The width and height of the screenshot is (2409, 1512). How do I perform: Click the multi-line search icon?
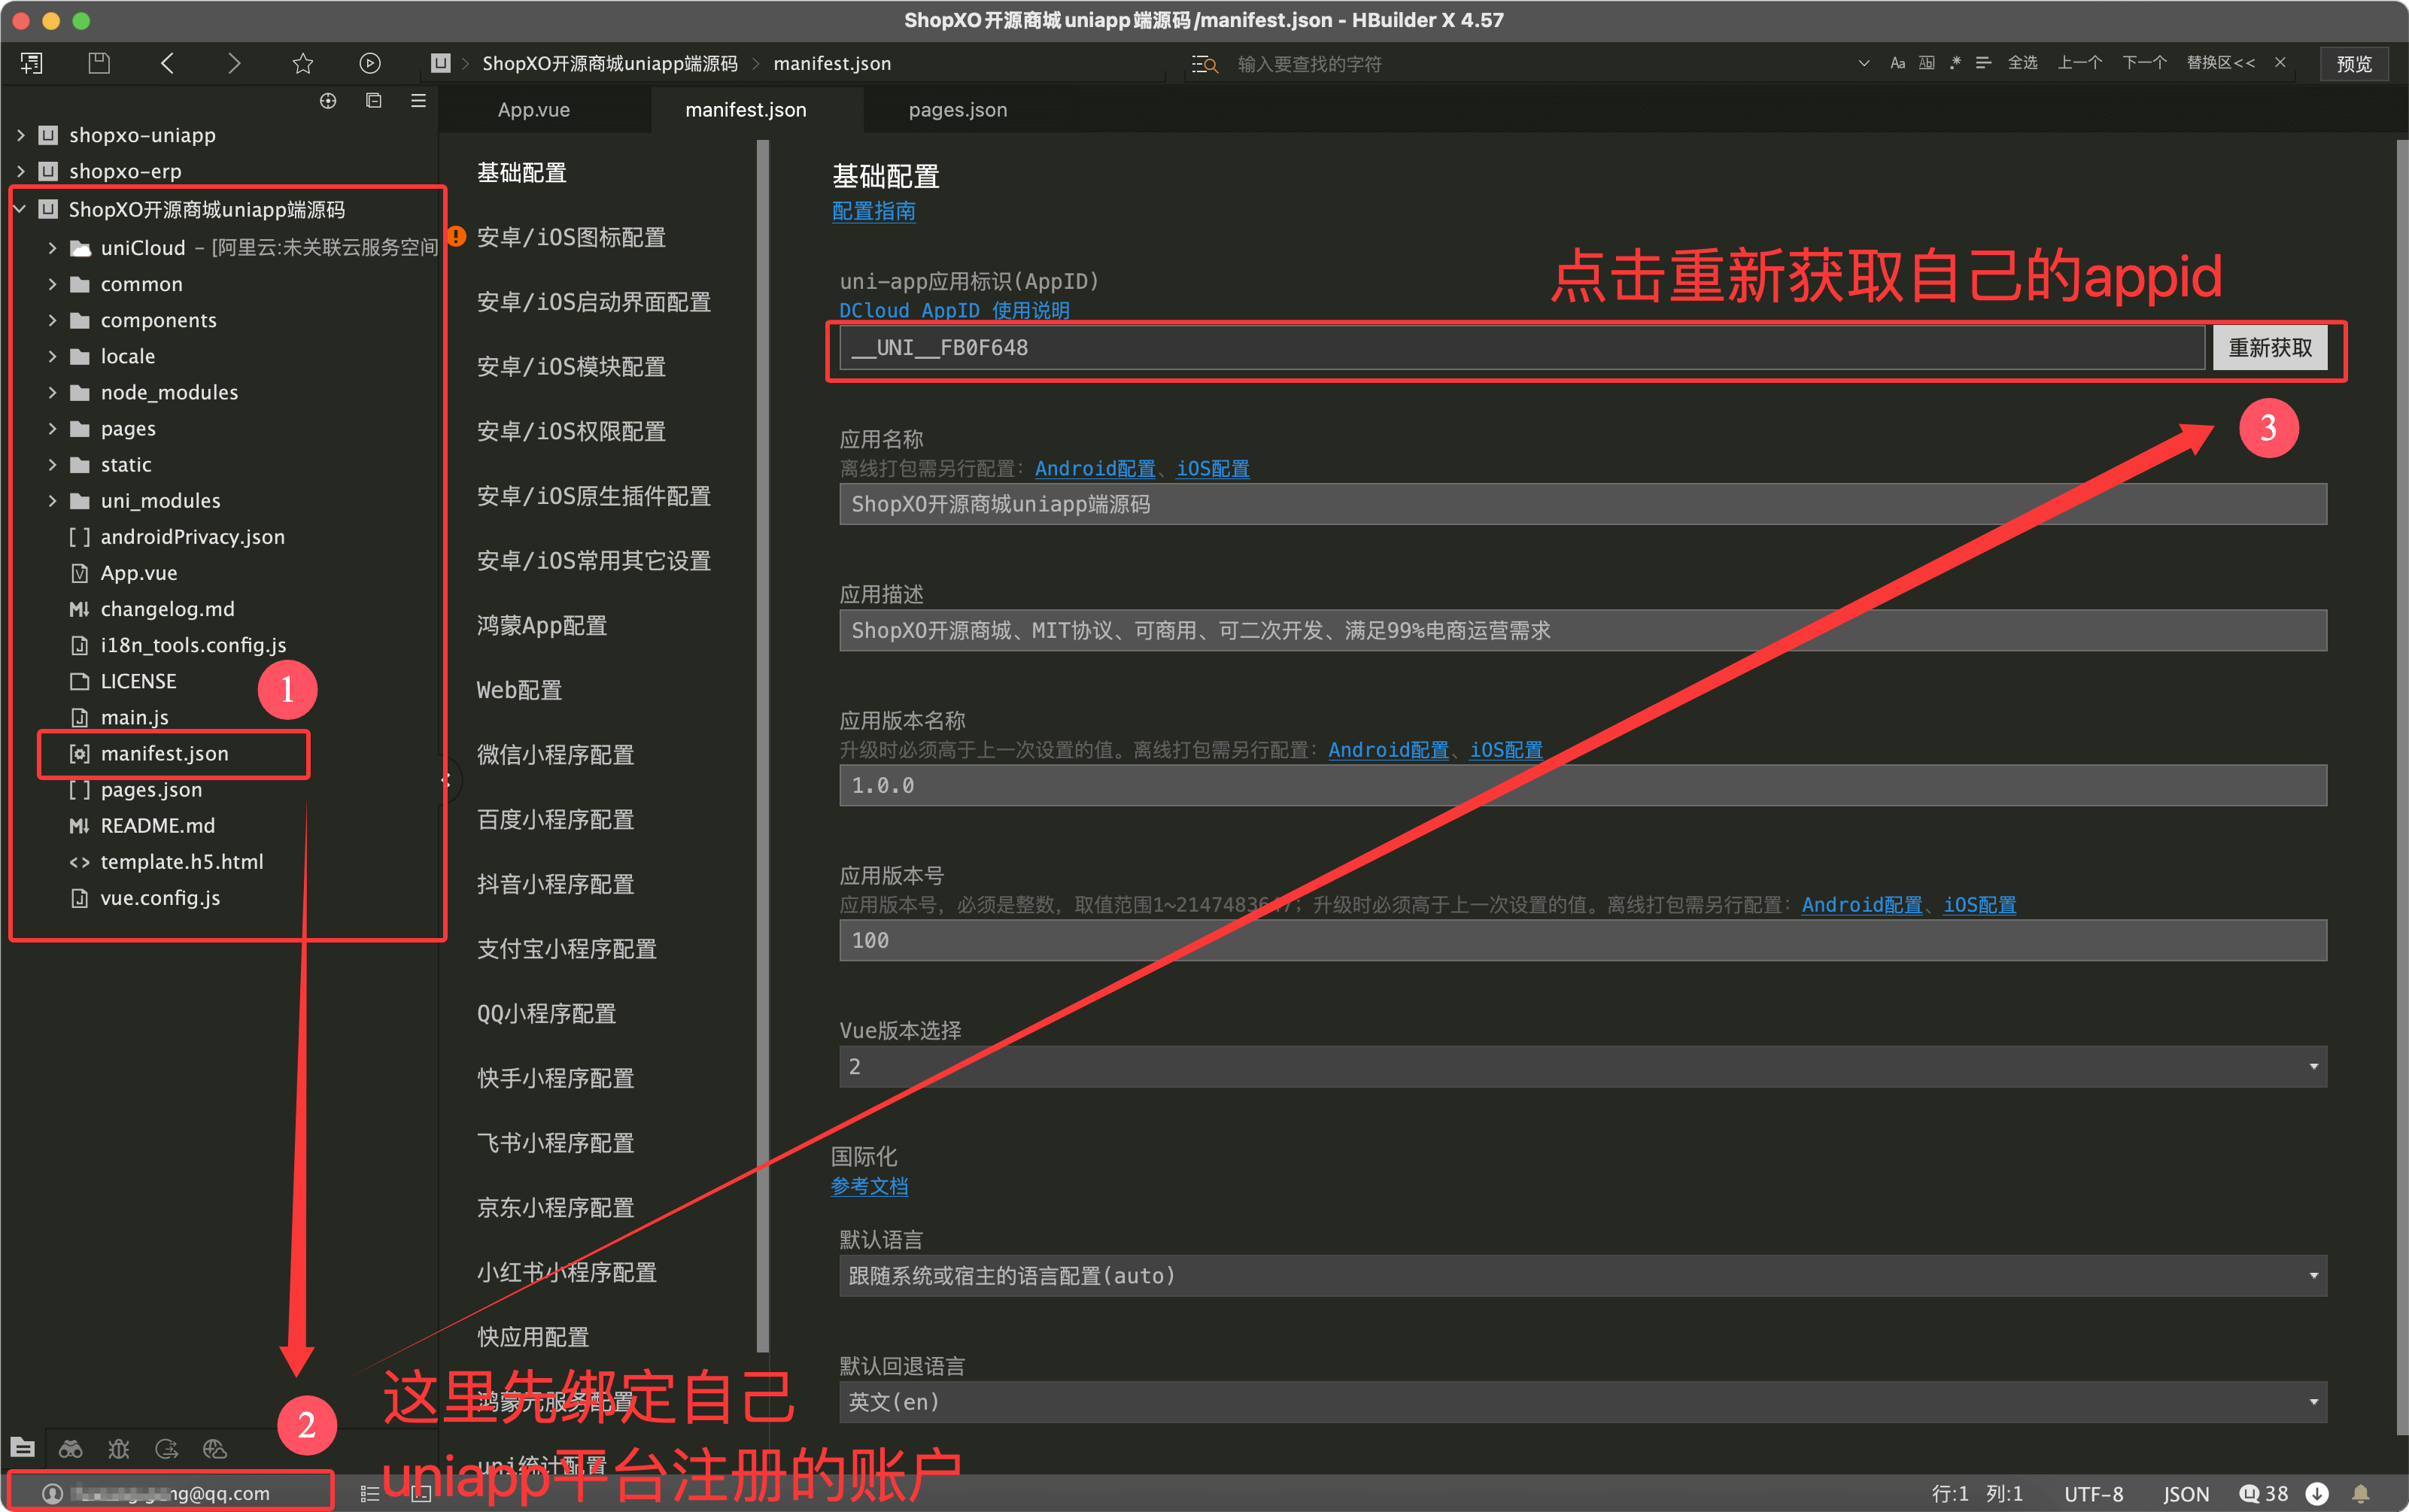(1984, 63)
